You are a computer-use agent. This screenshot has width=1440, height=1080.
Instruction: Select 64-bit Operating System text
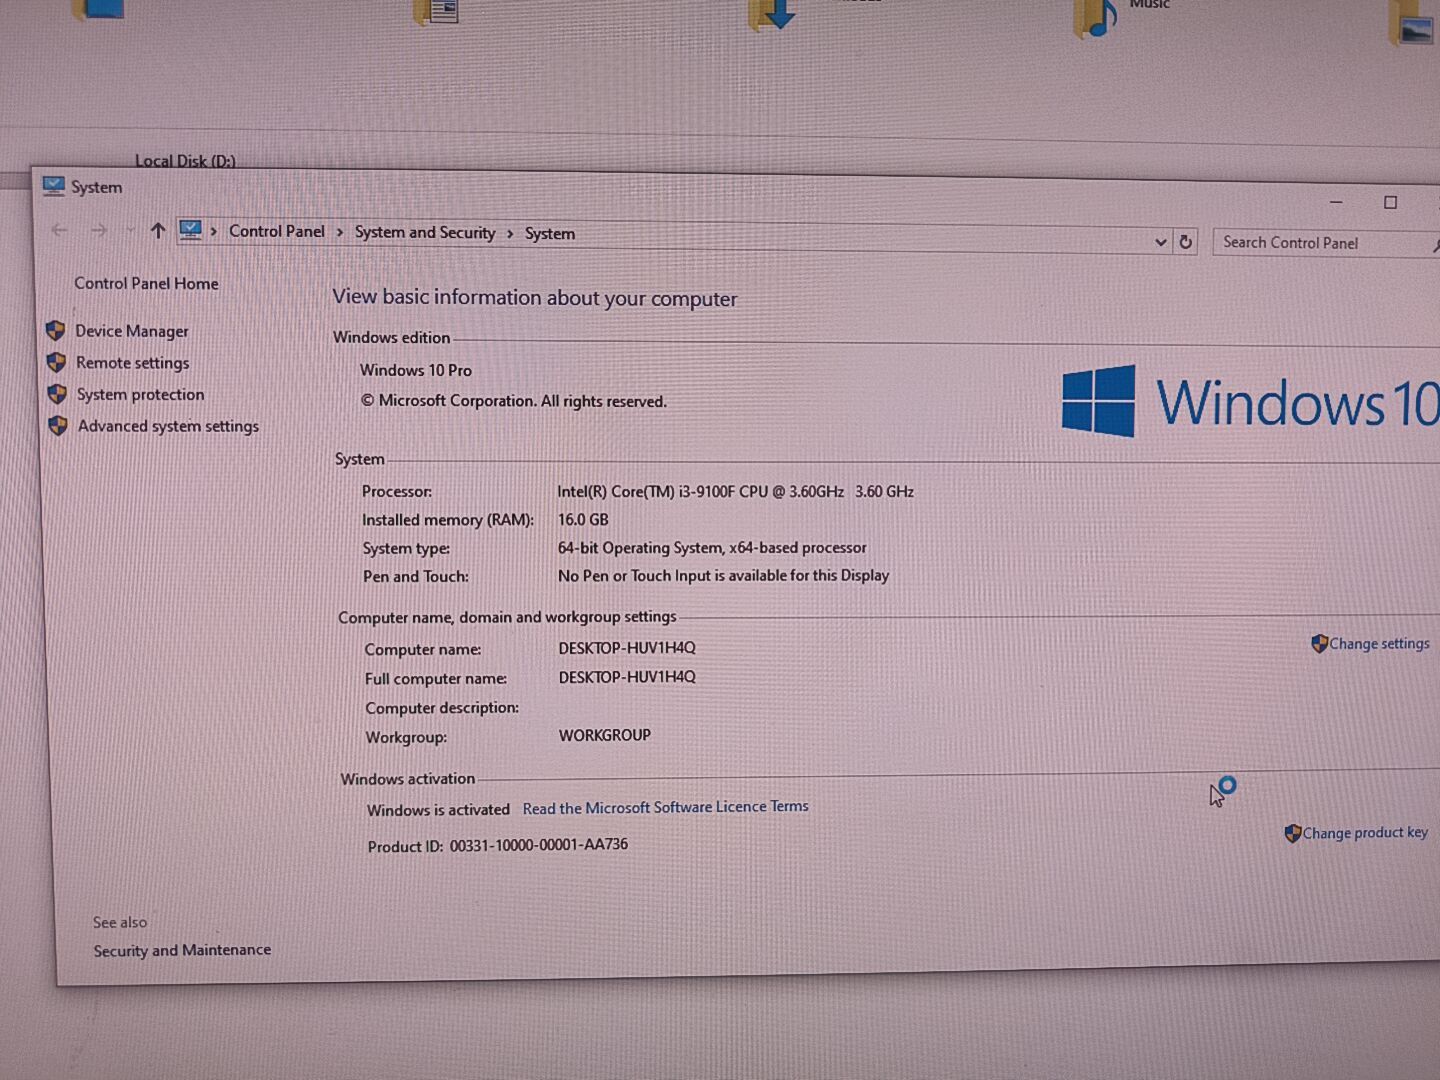point(712,548)
